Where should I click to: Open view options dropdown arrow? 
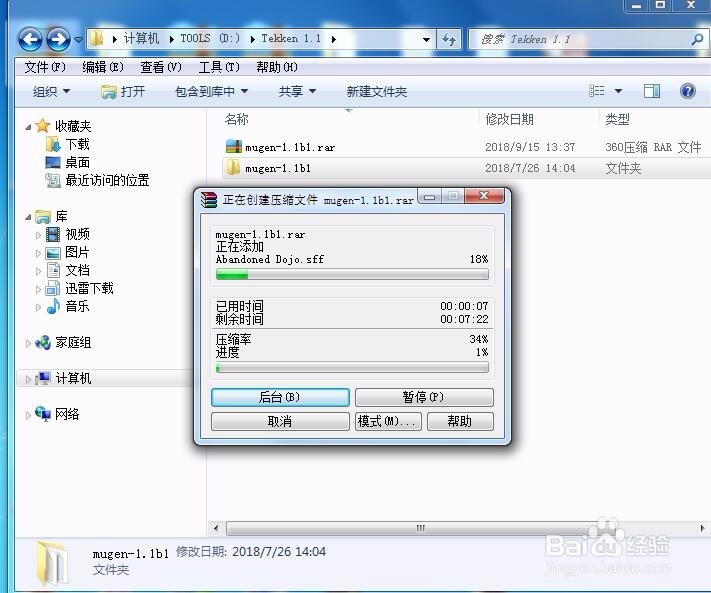pos(618,91)
